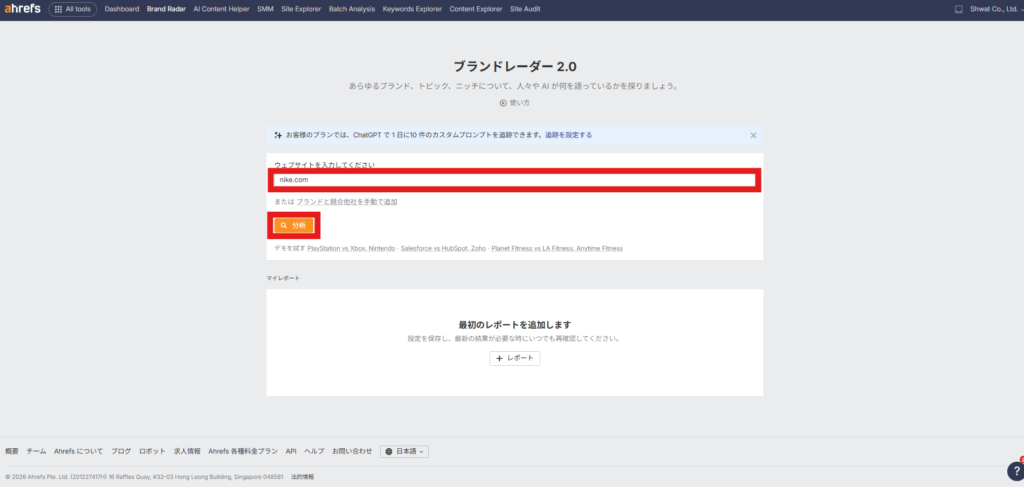Open 日本語 language dropdown
The image size is (1024, 487).
pyautogui.click(x=404, y=451)
